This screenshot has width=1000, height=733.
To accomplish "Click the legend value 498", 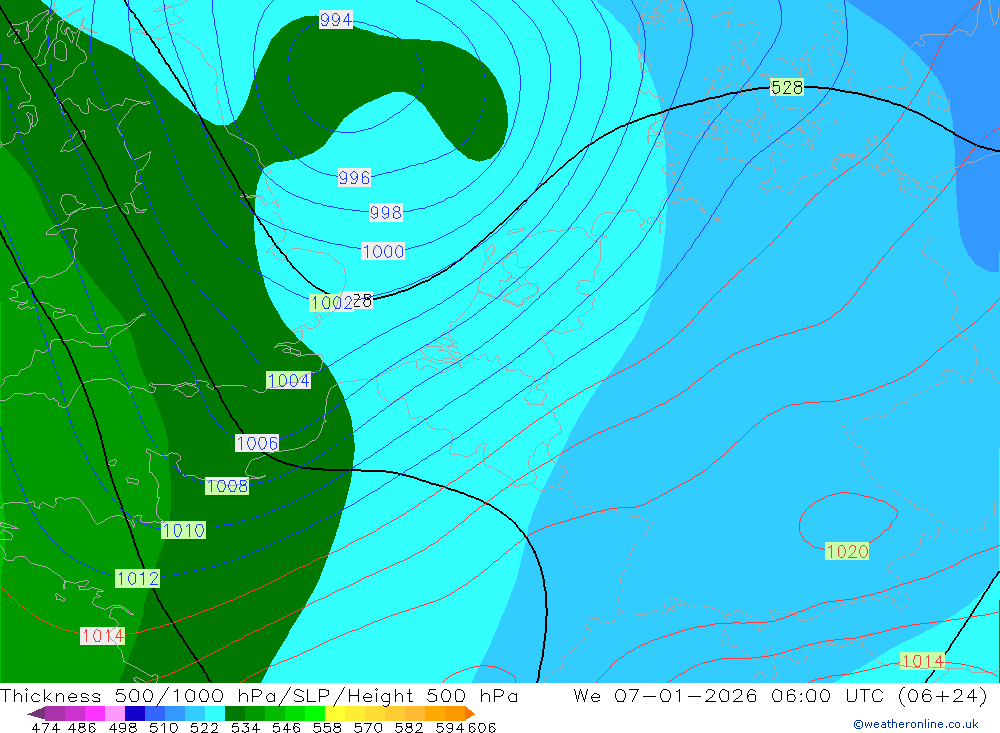I will 123,728.
